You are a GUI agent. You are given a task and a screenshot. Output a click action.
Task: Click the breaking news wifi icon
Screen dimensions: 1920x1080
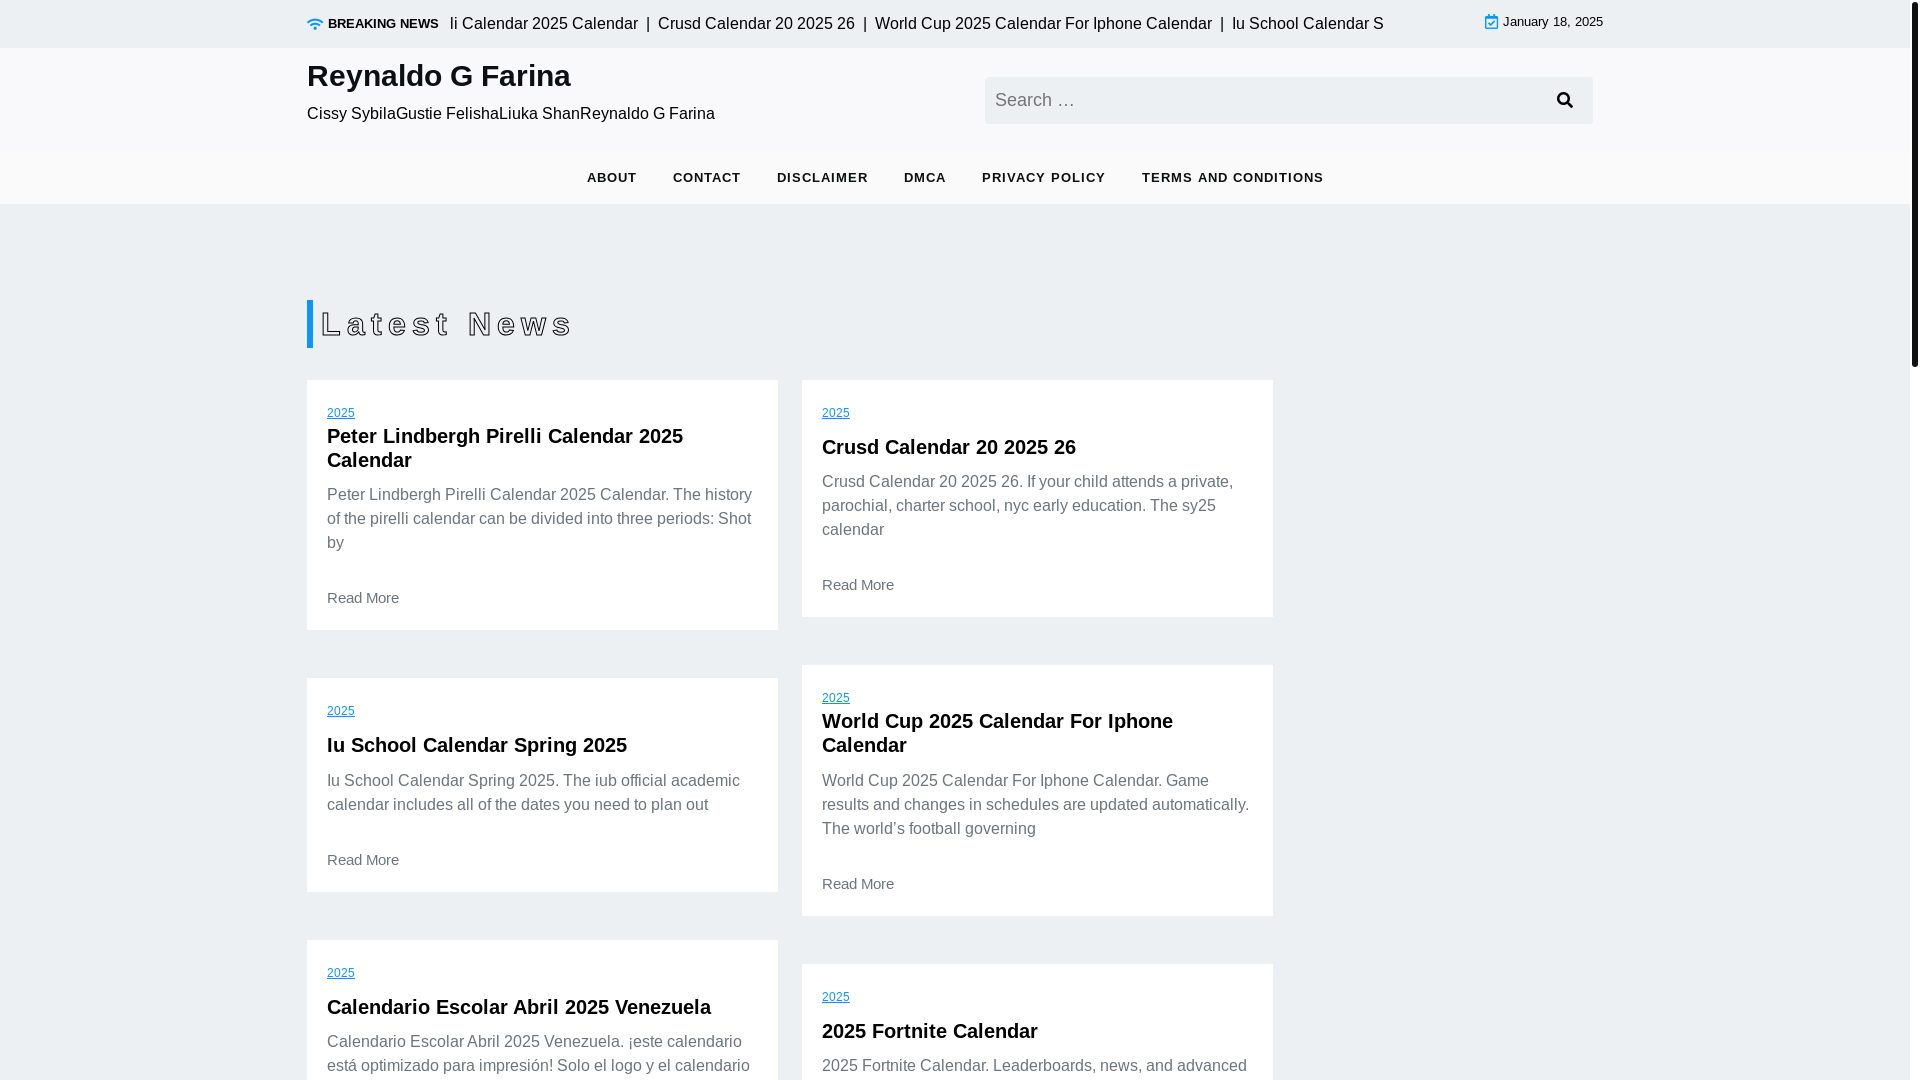pos(315,24)
